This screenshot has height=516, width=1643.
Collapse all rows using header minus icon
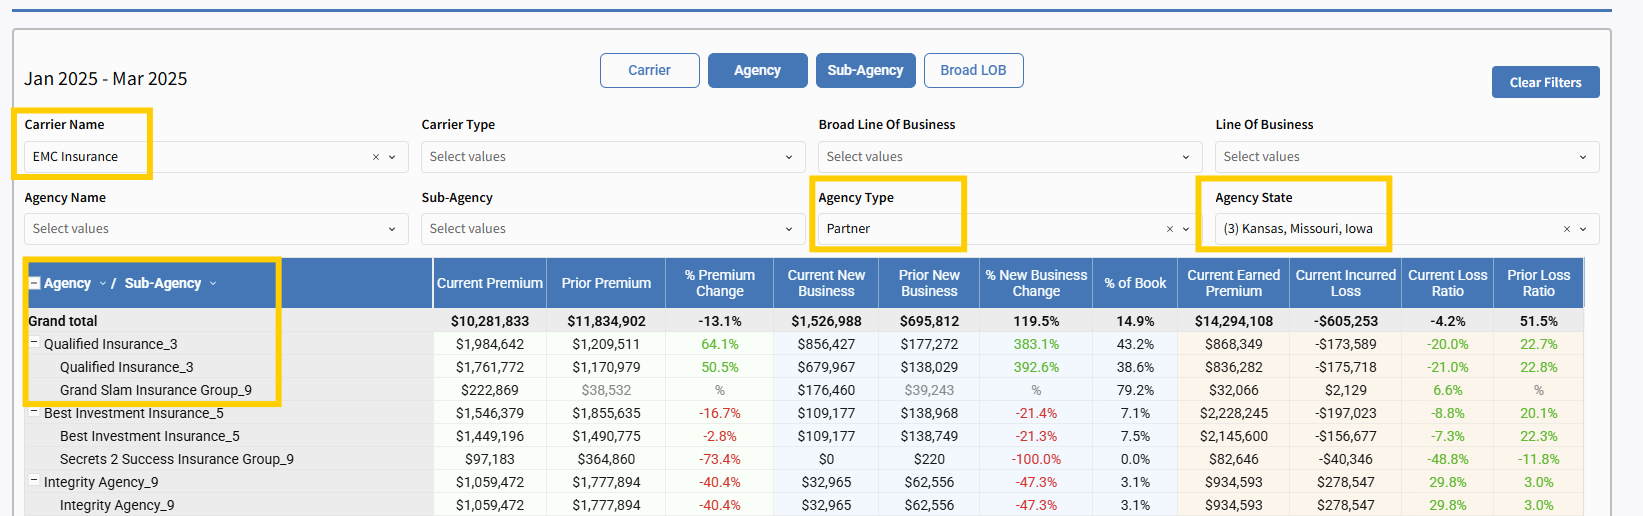pos(34,283)
